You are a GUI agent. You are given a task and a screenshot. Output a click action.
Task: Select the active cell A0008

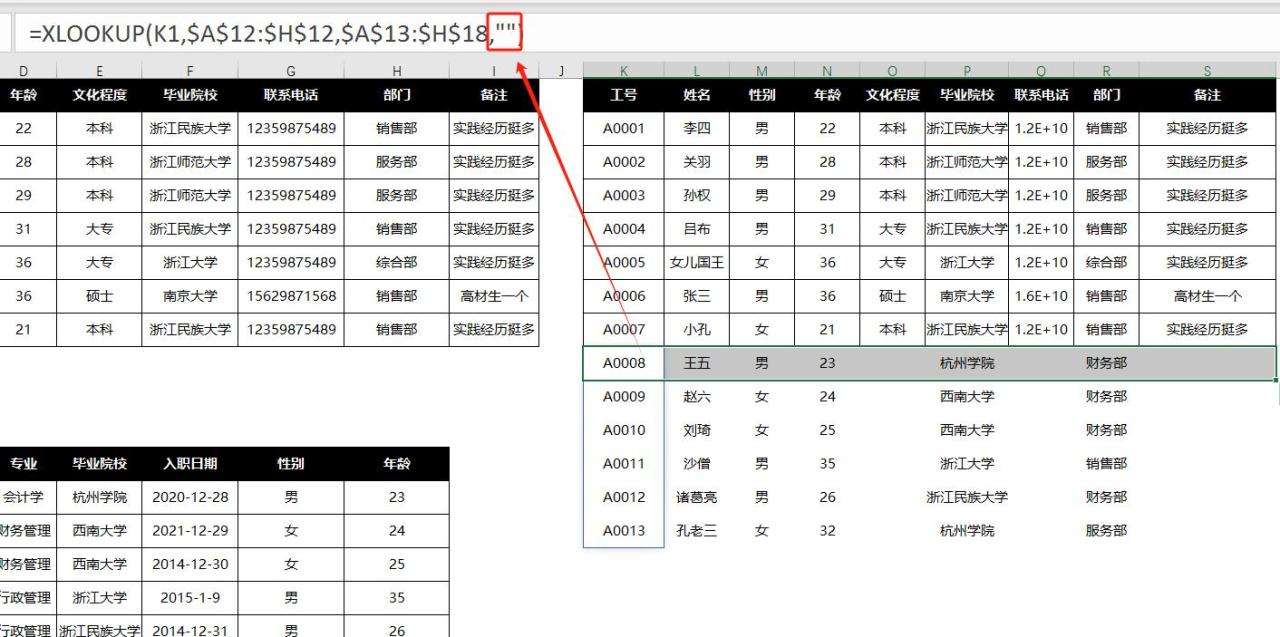[x=624, y=363]
